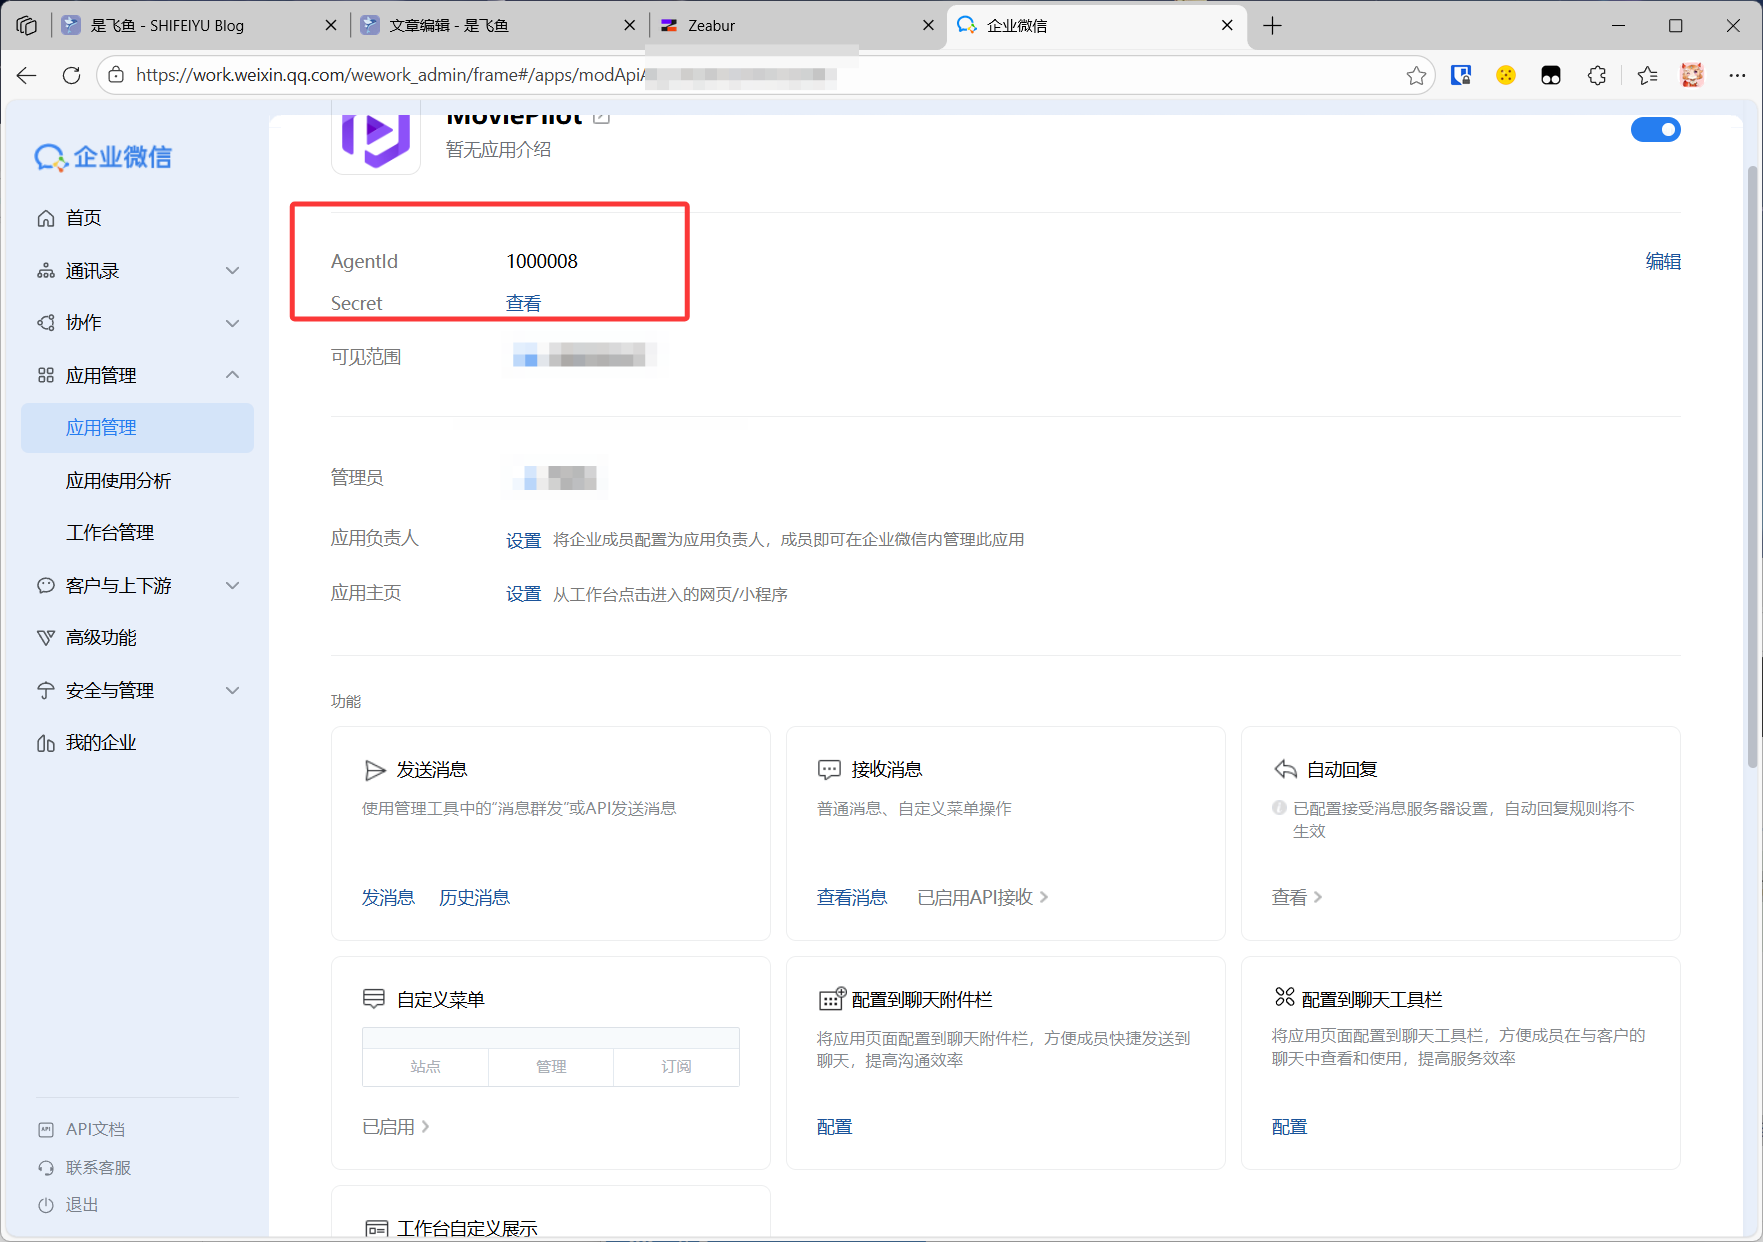Click the 编辑 link on the right
The image size is (1763, 1242).
coord(1663,261)
